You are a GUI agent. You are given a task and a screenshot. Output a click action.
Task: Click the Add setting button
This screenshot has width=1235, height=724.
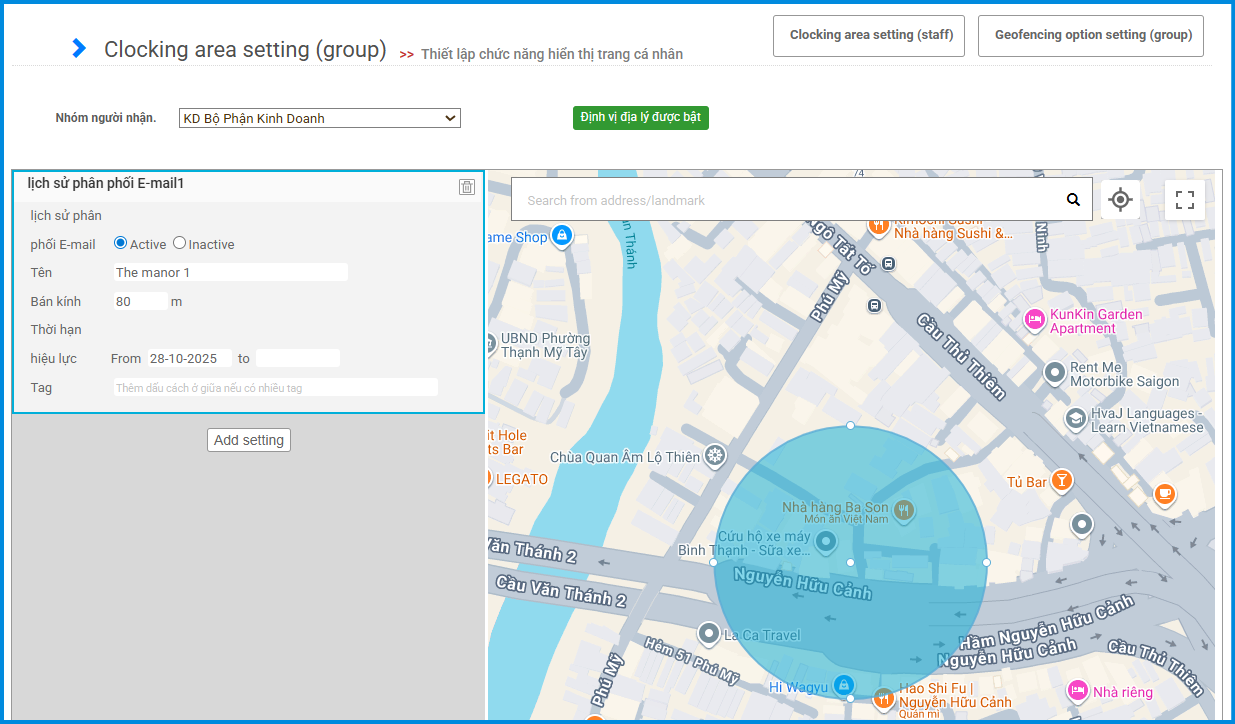pos(249,440)
